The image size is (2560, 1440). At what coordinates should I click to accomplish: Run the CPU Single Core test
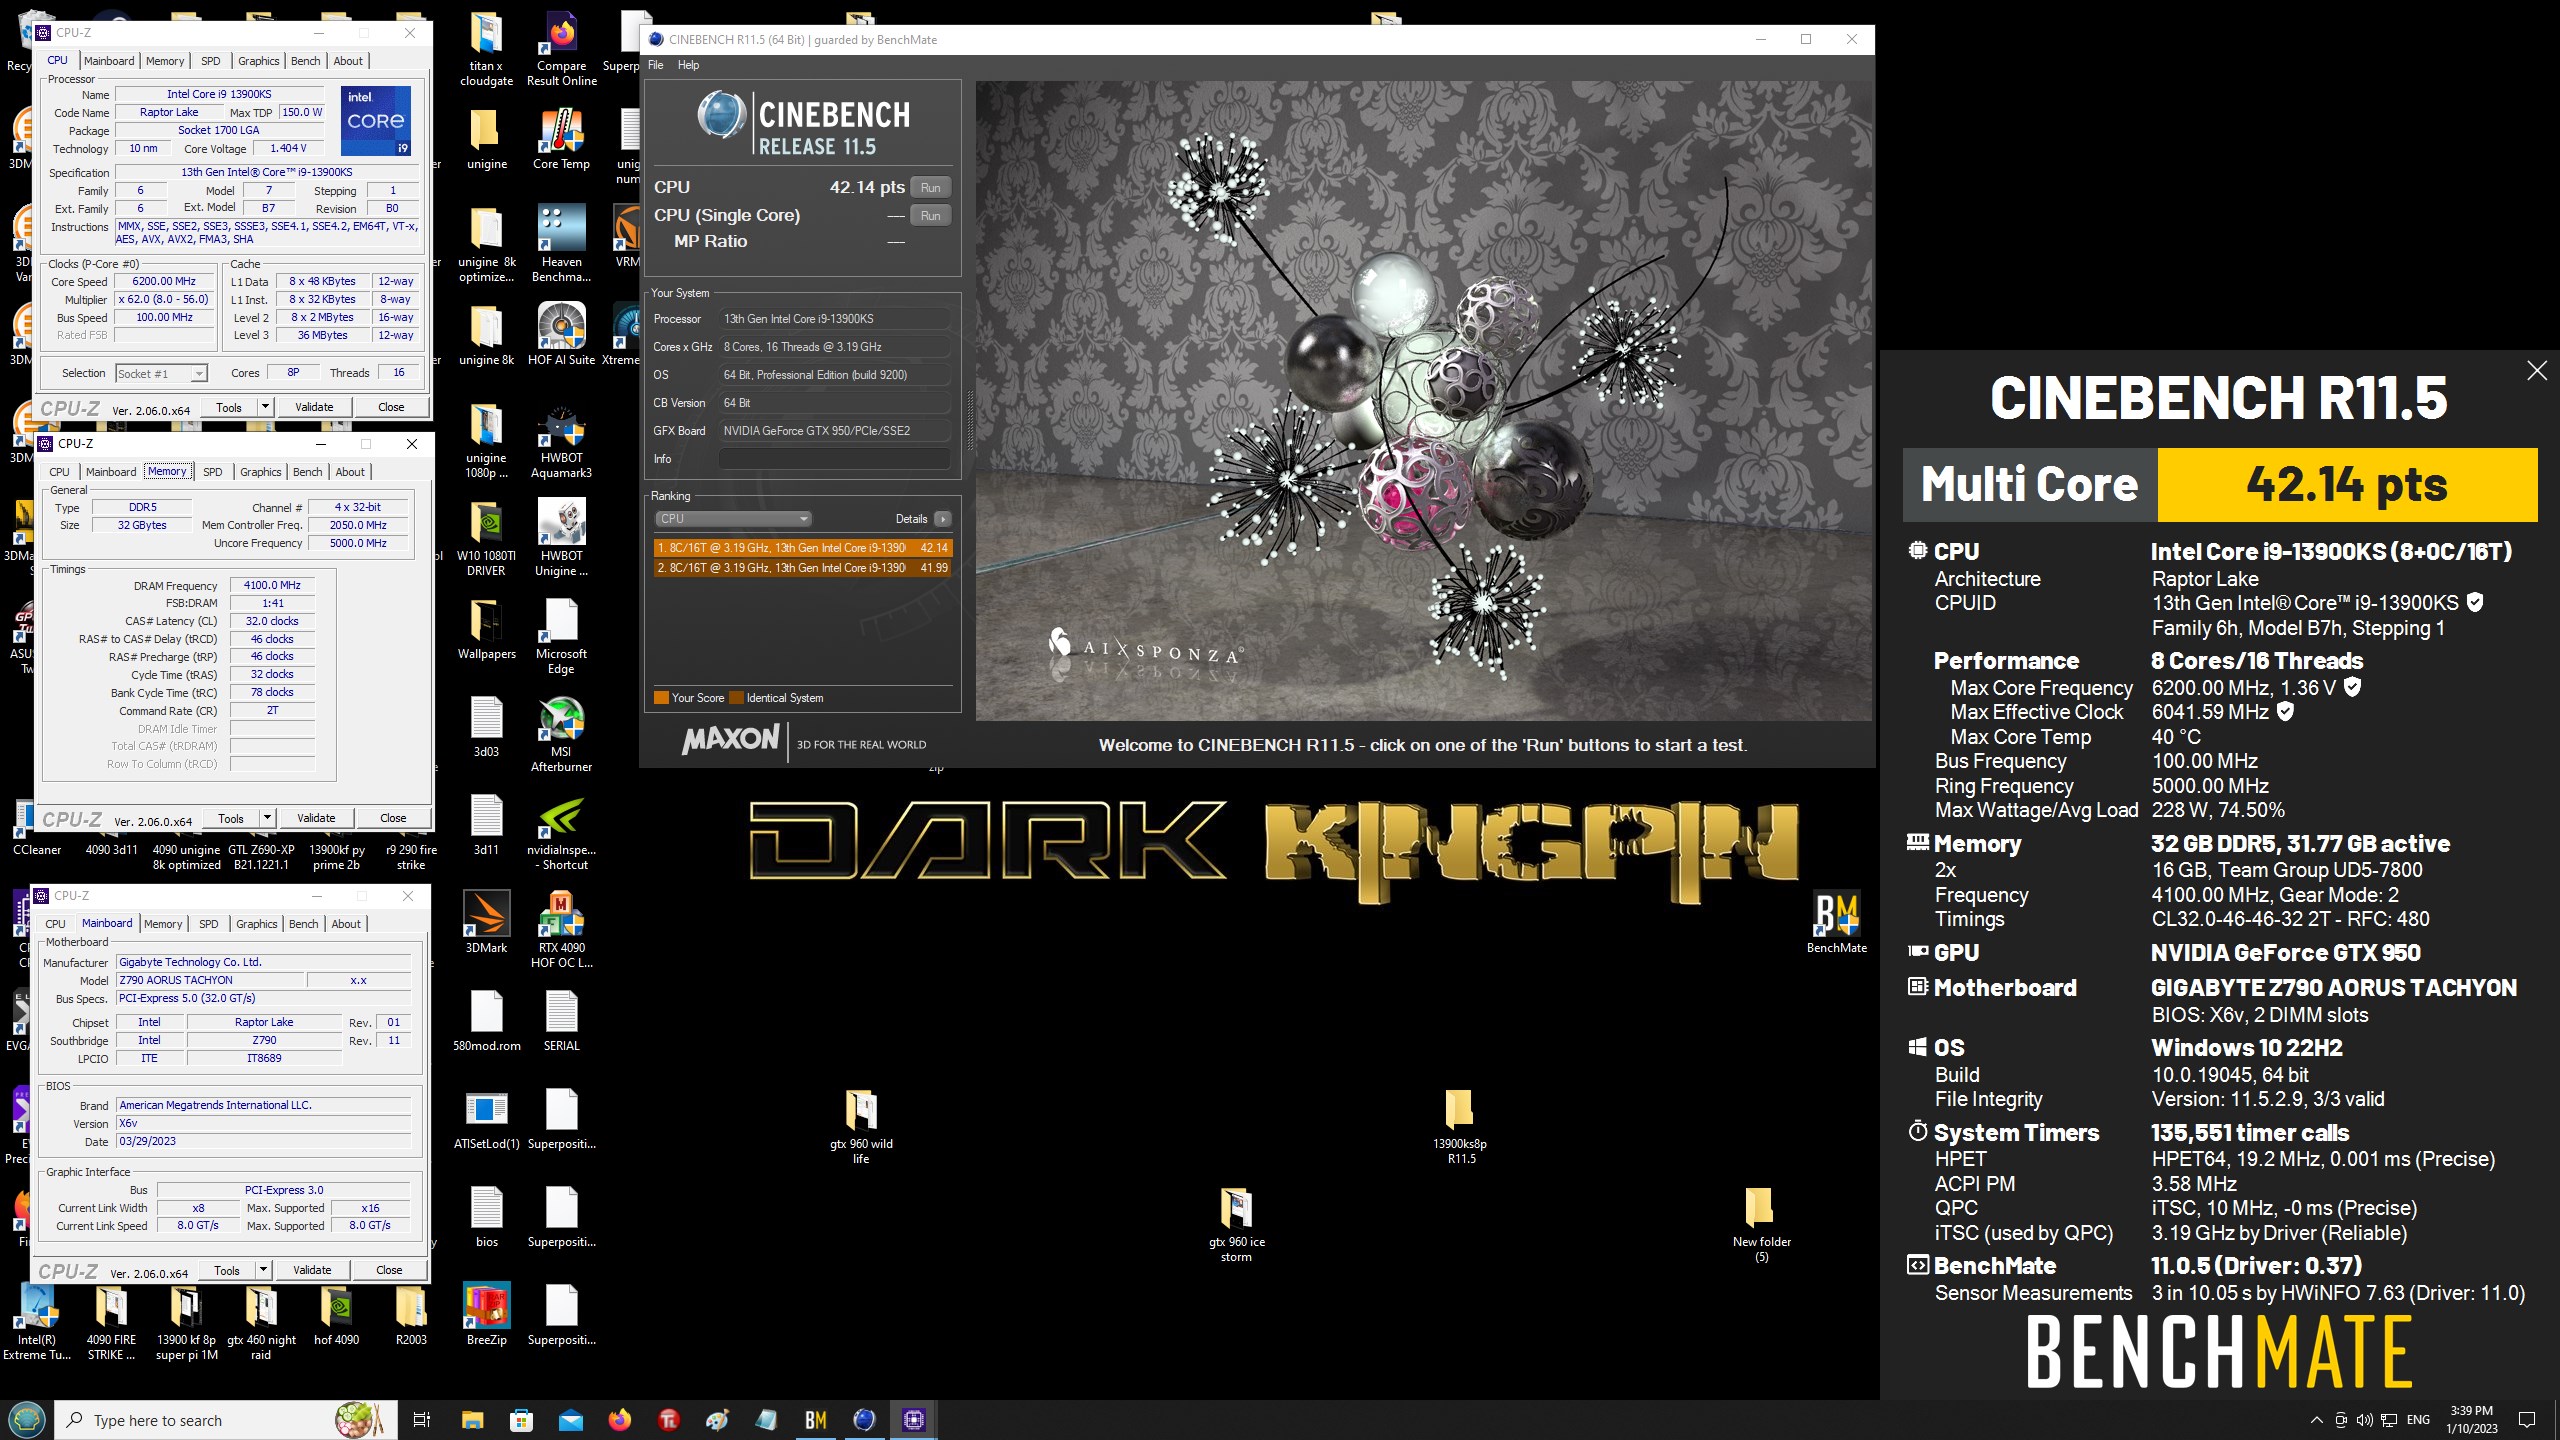coord(930,216)
